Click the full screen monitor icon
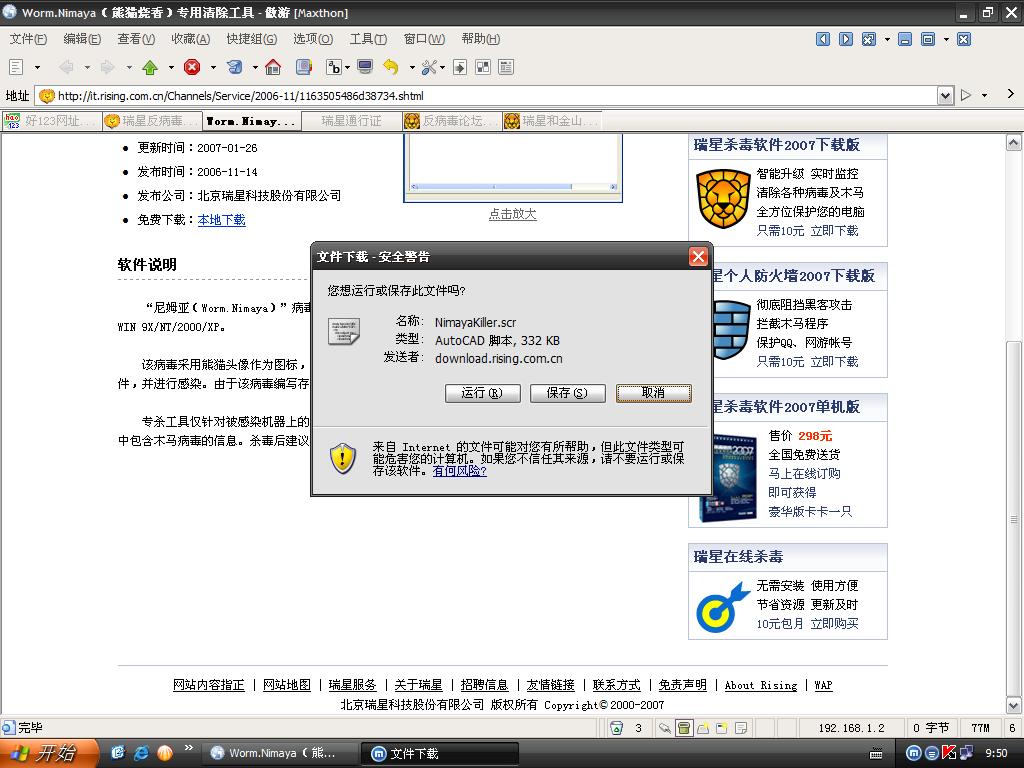 (x=365, y=67)
